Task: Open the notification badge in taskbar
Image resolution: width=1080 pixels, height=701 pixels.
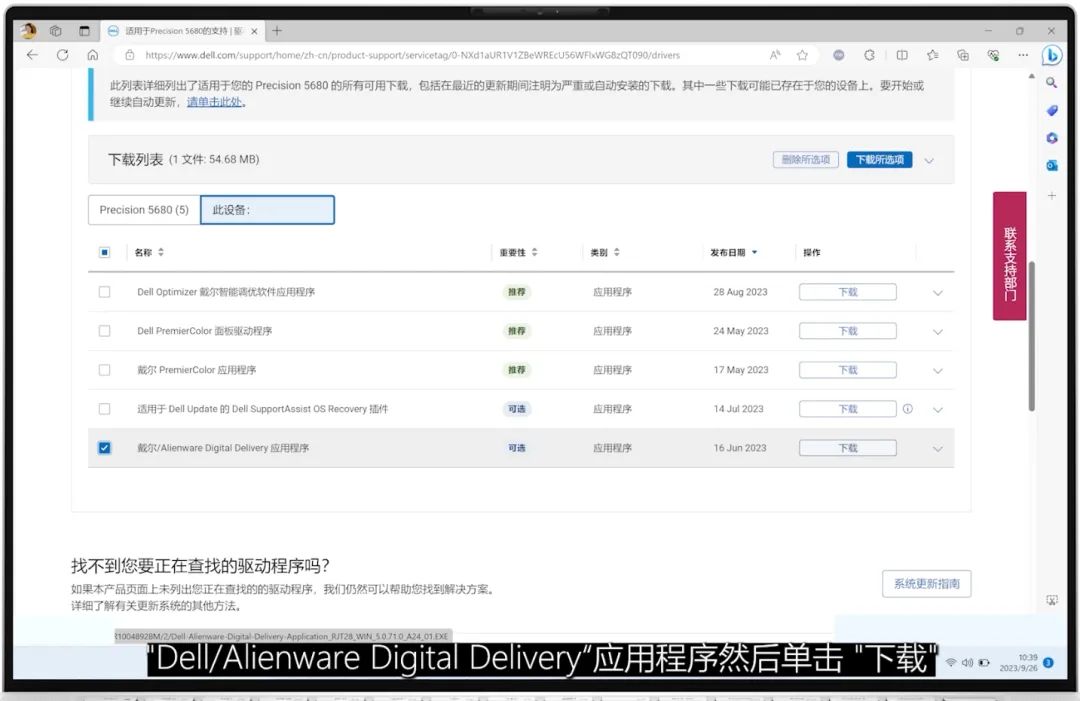Action: (1048, 662)
